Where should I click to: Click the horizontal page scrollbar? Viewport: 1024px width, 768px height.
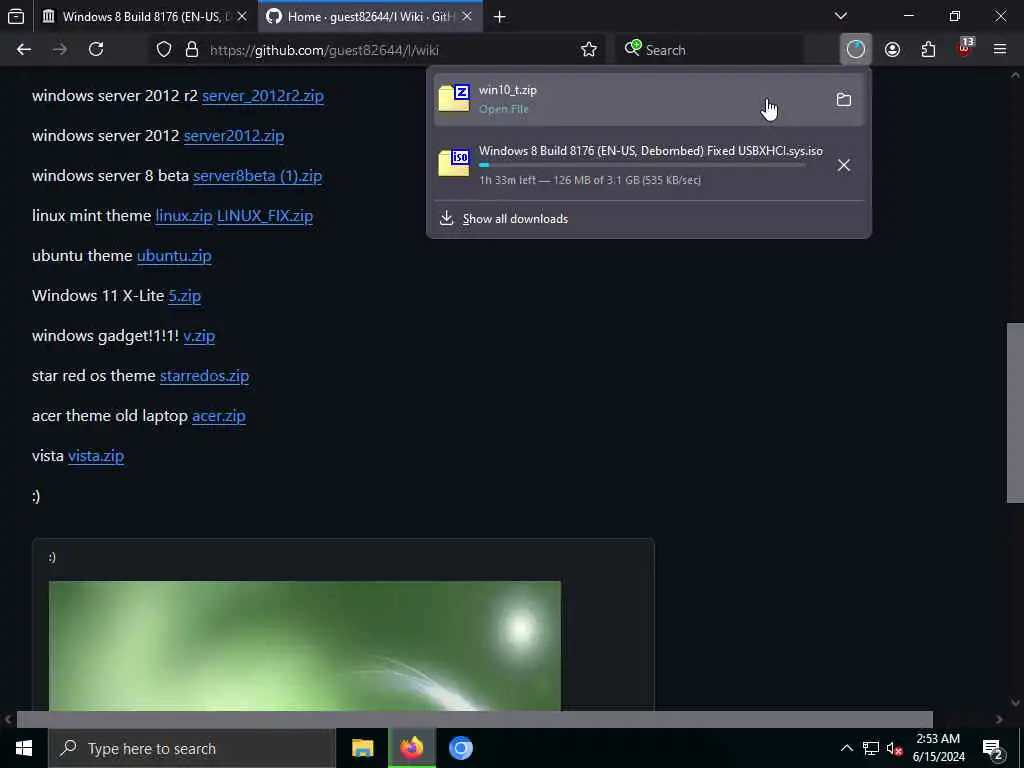[x=474, y=719]
